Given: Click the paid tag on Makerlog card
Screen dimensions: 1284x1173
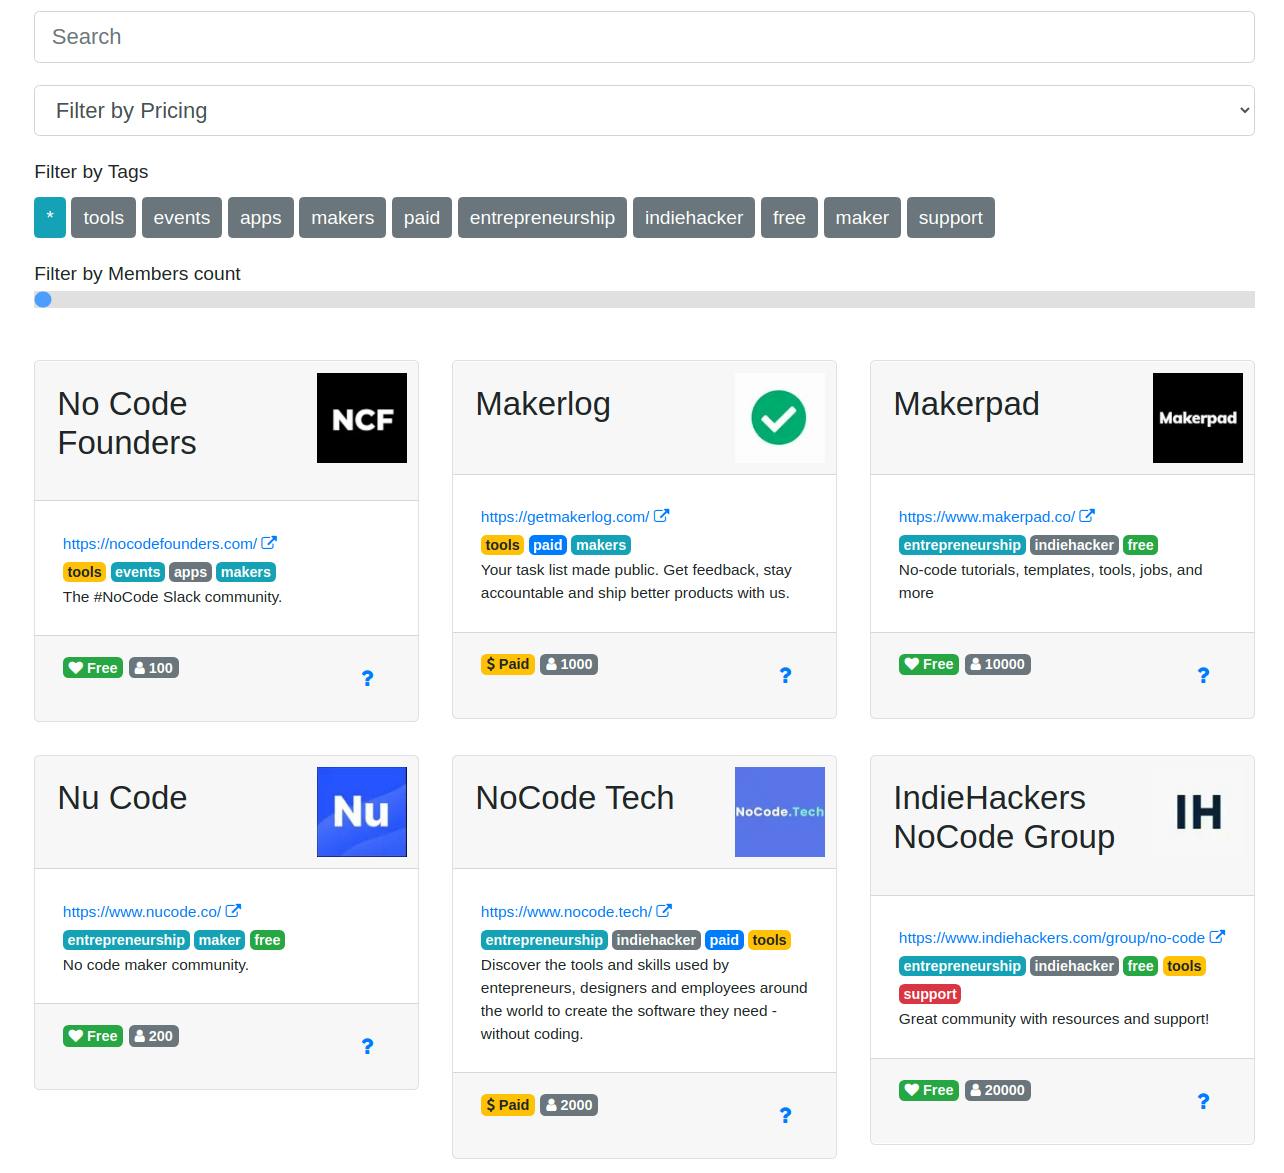Looking at the screenshot, I should [548, 545].
